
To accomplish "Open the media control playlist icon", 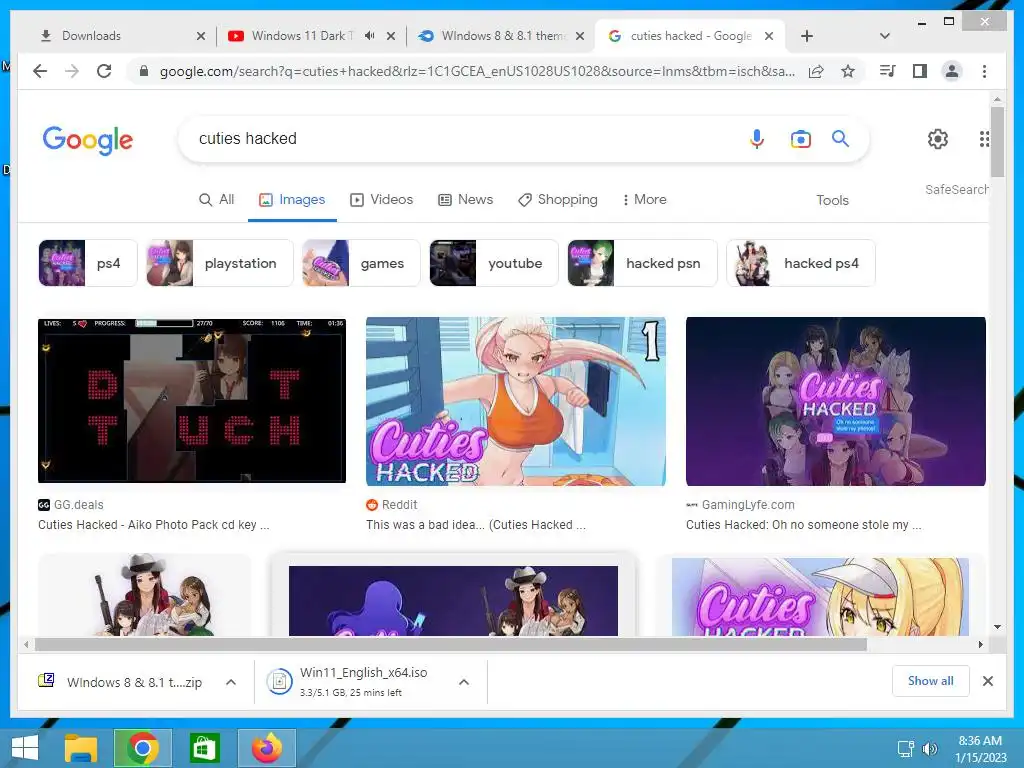I will click(x=888, y=71).
